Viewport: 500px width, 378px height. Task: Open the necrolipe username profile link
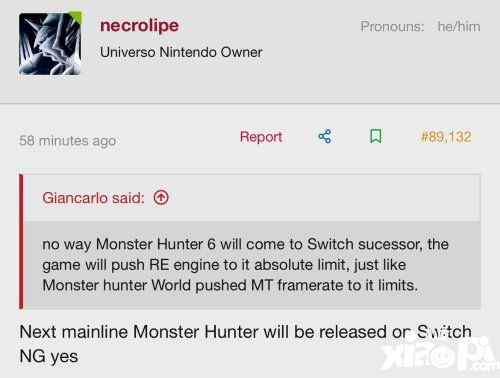tap(139, 25)
